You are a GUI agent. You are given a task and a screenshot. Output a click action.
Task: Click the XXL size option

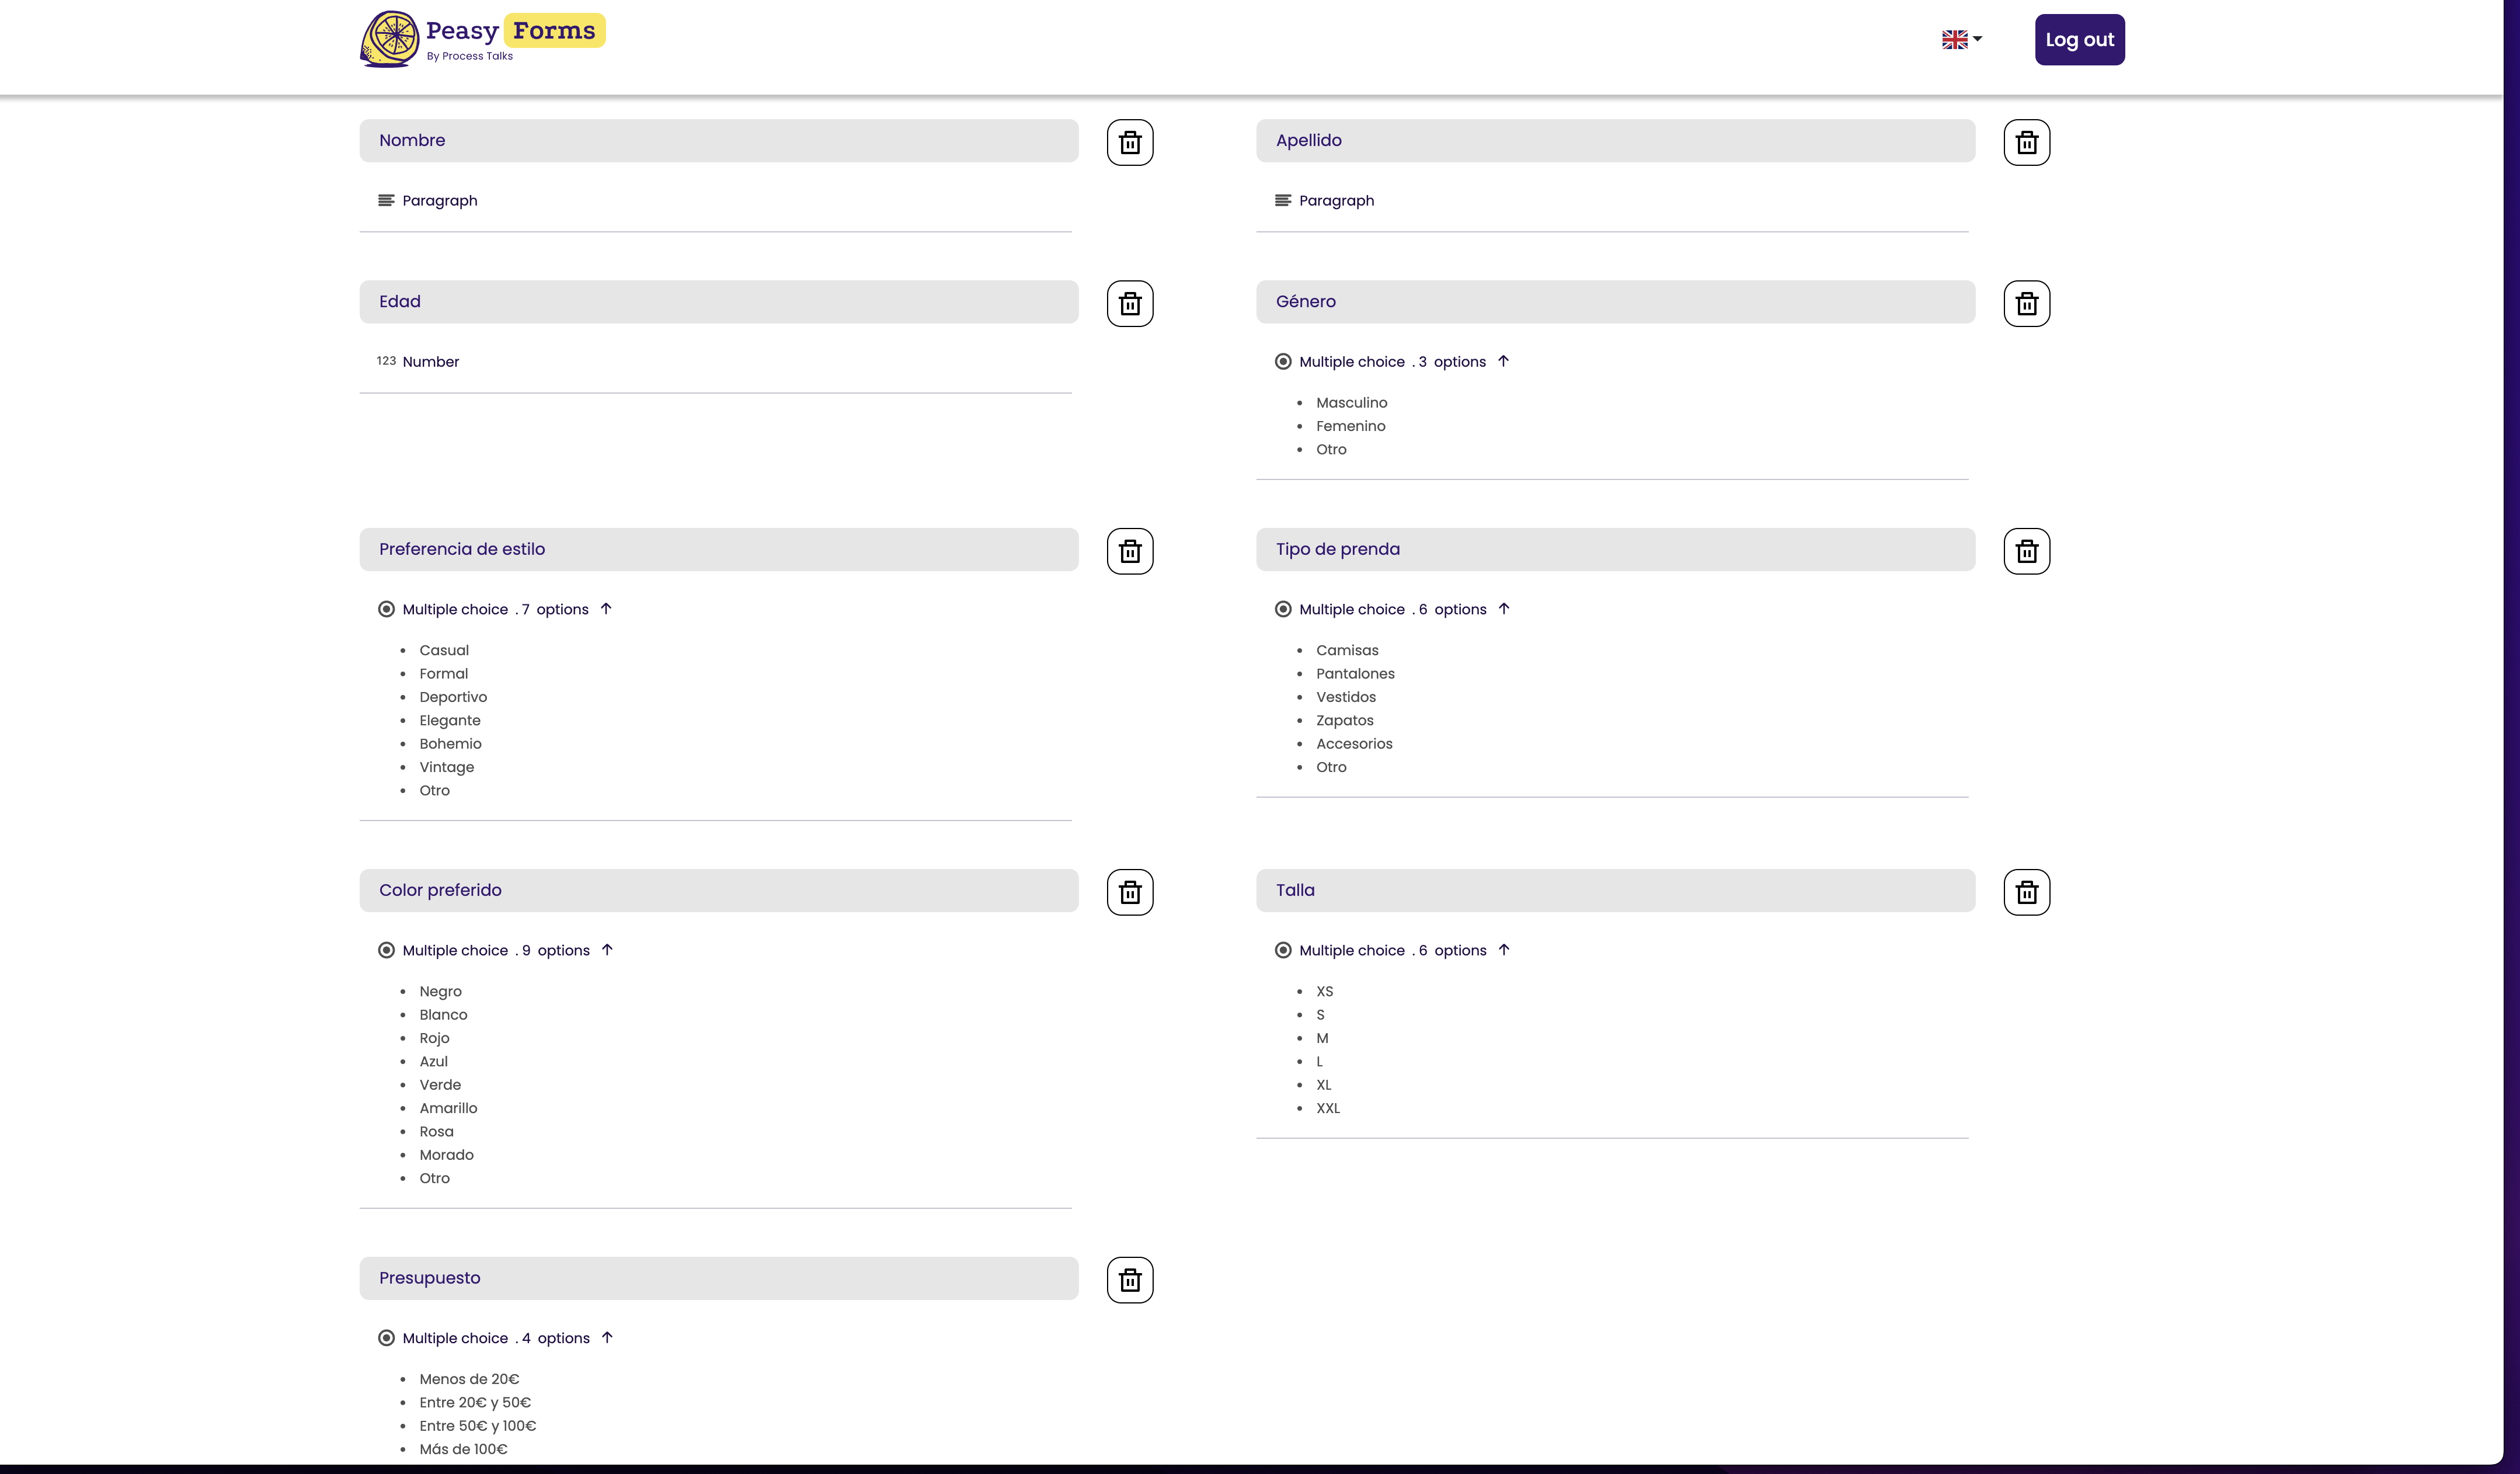(x=1328, y=1108)
